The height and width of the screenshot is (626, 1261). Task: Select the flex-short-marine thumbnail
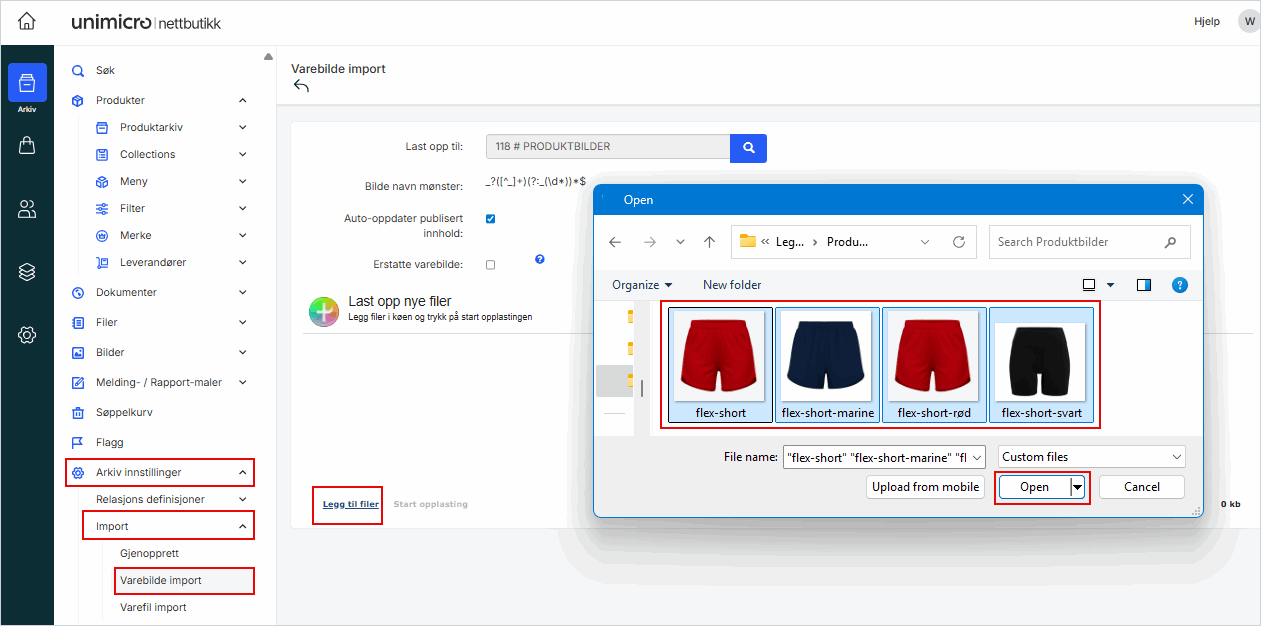(x=827, y=365)
